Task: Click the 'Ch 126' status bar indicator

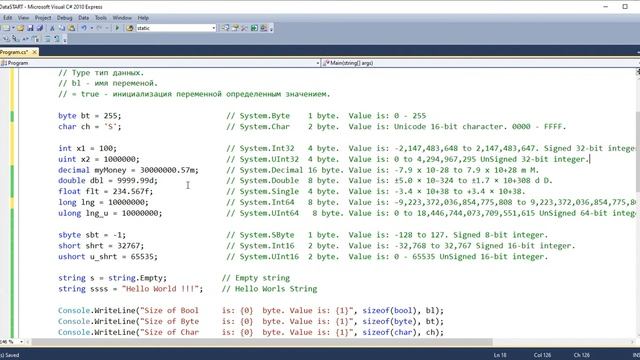Action: coord(582,355)
